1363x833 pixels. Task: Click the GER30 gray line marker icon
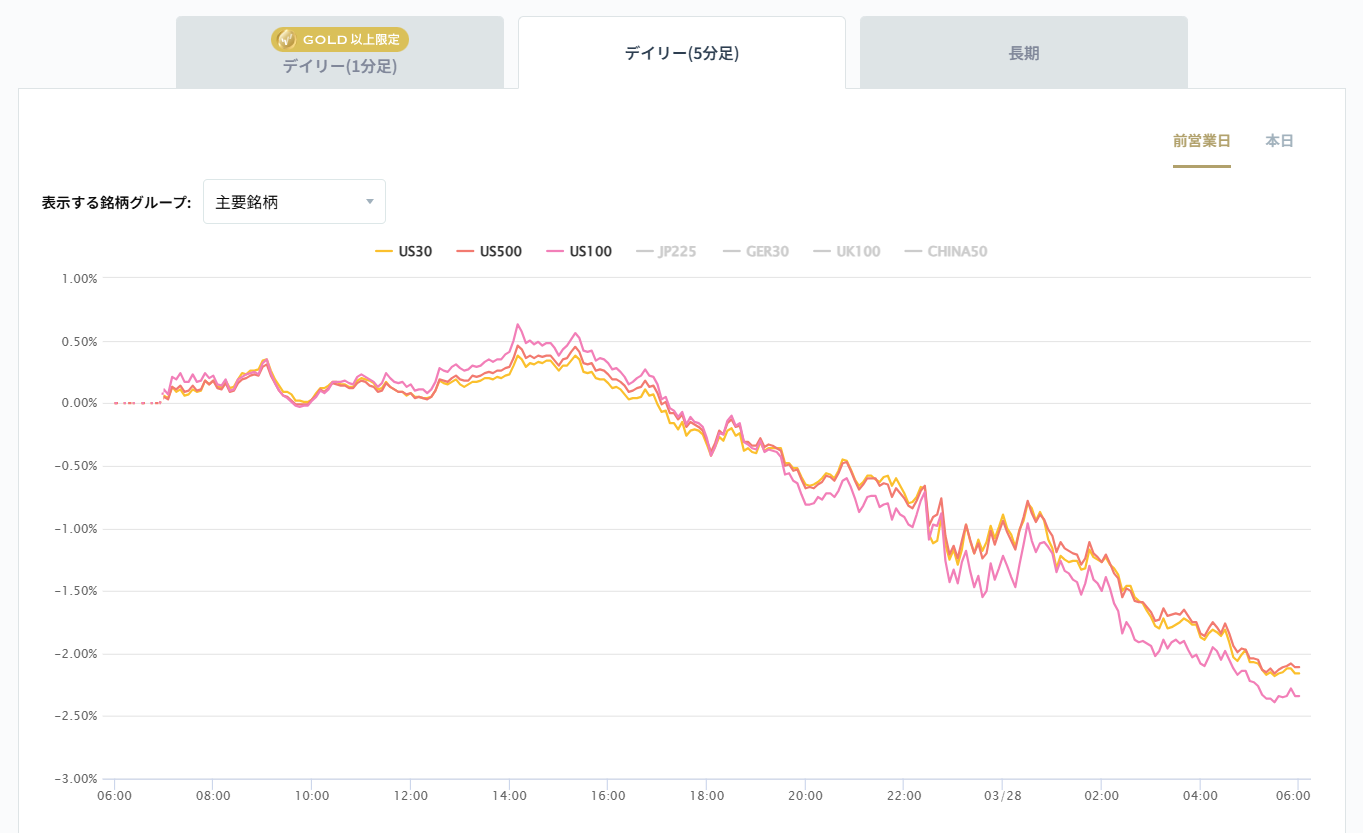(x=730, y=251)
